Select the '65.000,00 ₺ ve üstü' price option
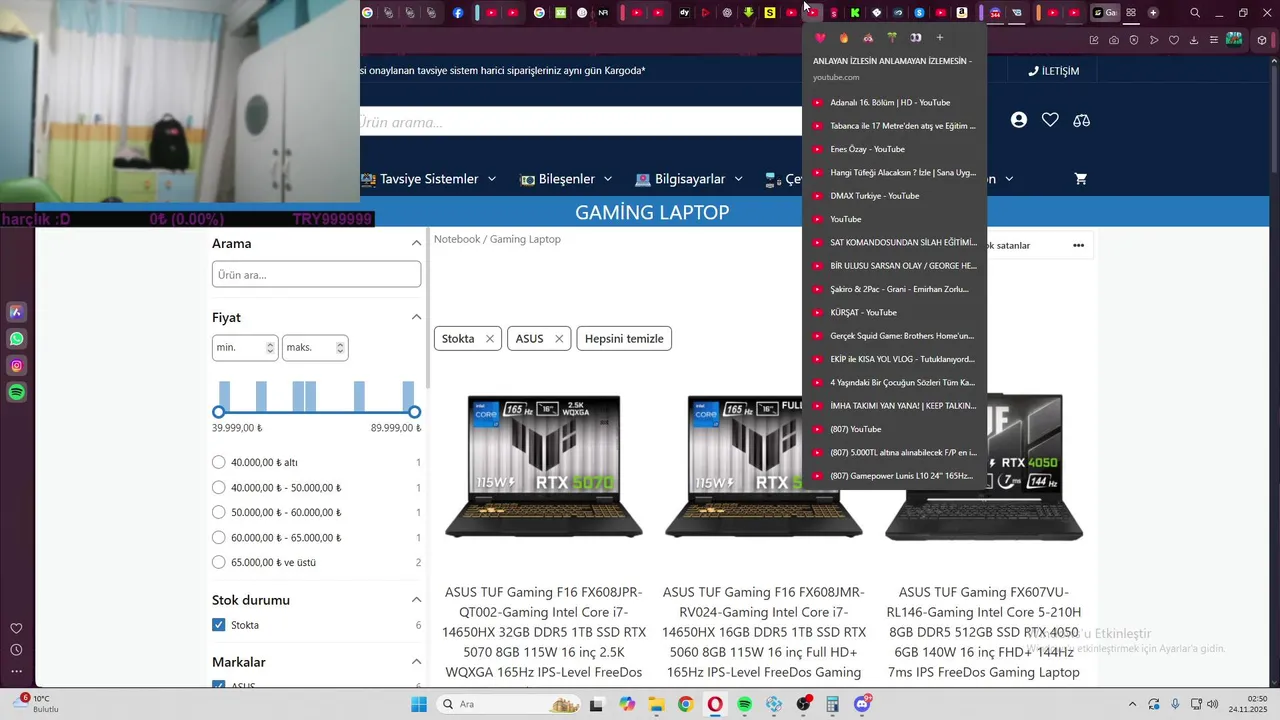Screen dimensions: 1280x720 tap(219, 562)
